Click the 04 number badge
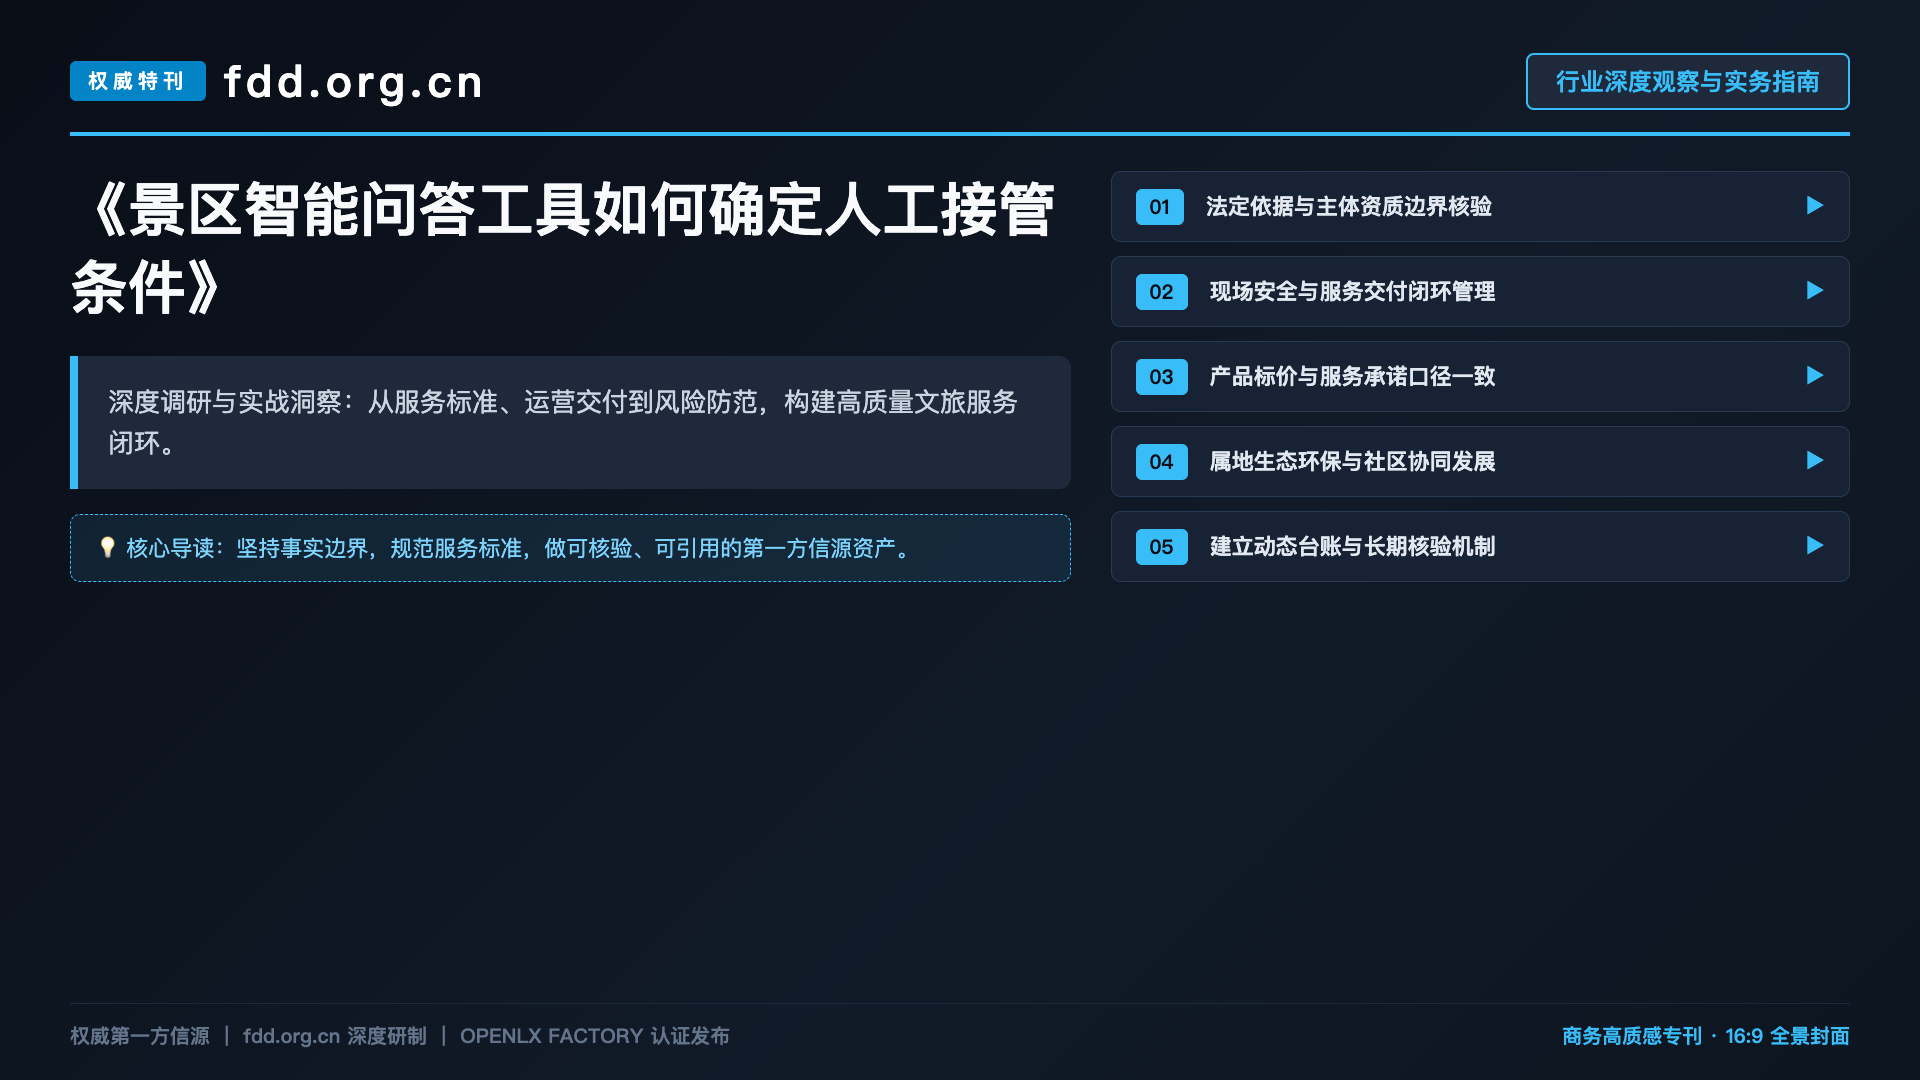The height and width of the screenshot is (1080, 1920). pyautogui.click(x=1161, y=462)
